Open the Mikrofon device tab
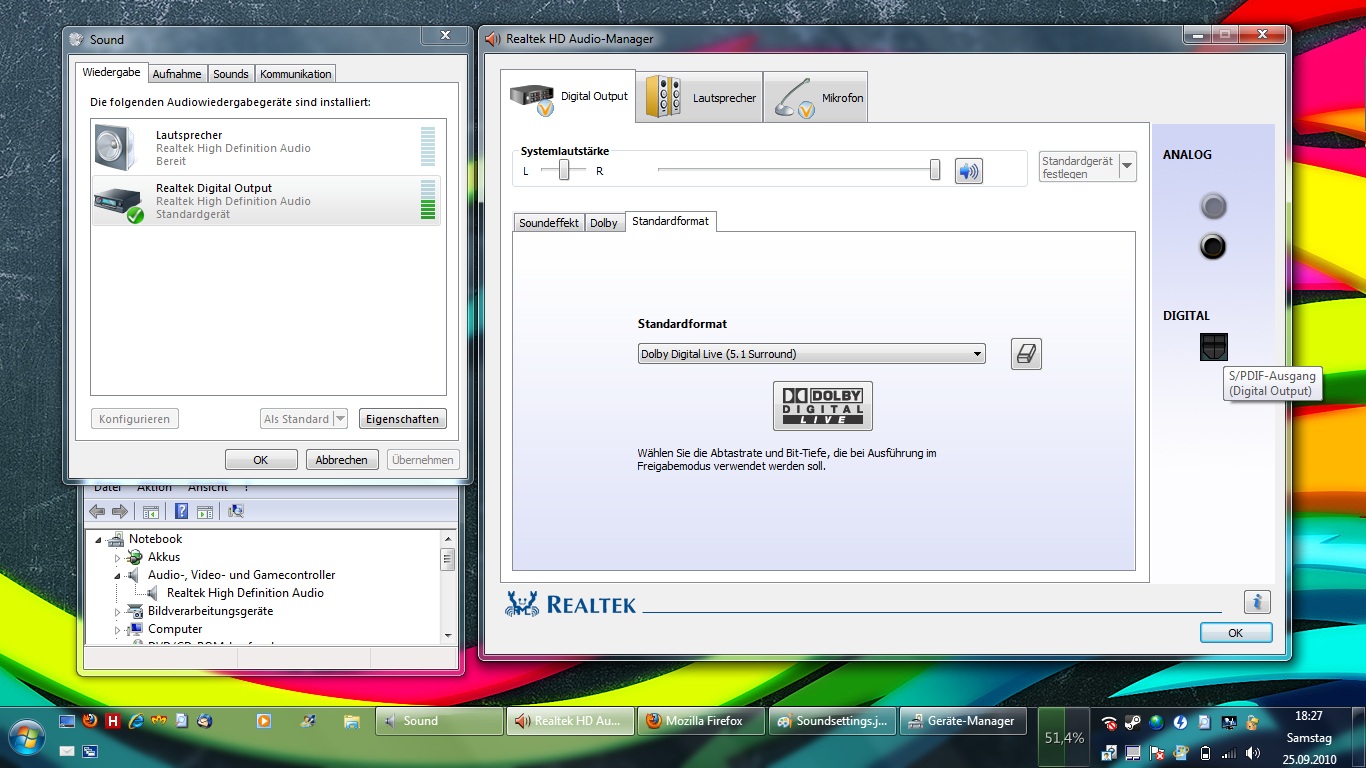This screenshot has height=768, width=1366. 815,97
